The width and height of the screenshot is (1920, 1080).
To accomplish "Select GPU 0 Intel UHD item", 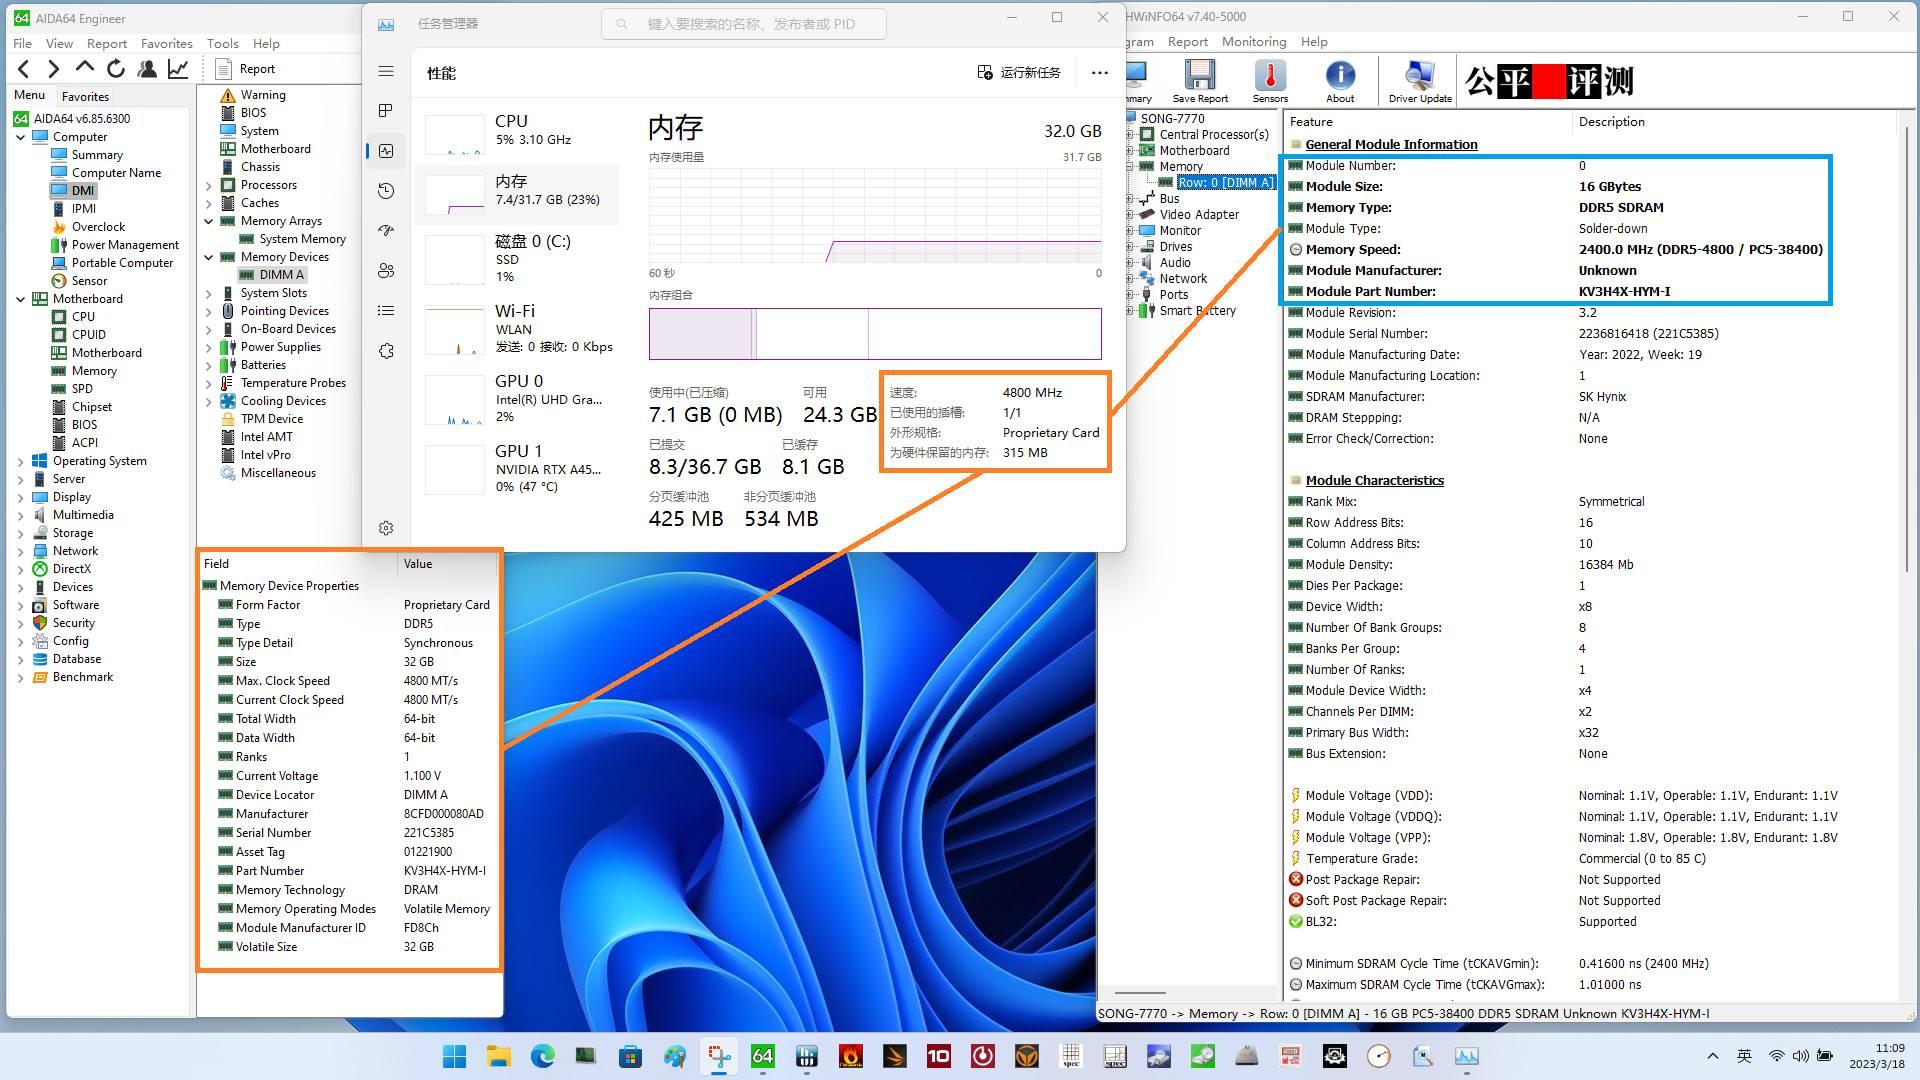I will (518, 398).
